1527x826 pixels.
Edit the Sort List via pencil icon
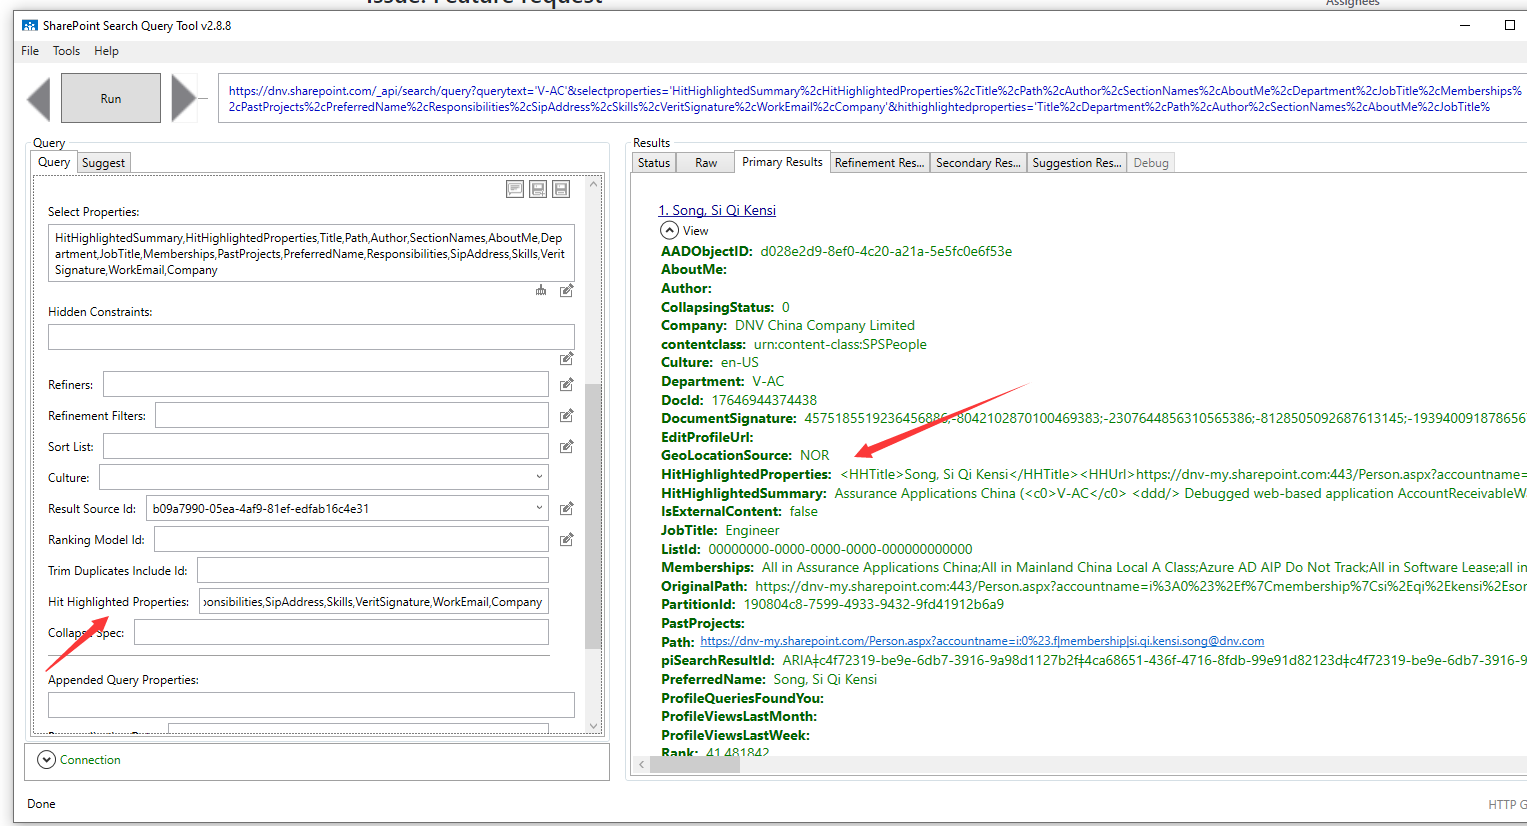pos(566,445)
